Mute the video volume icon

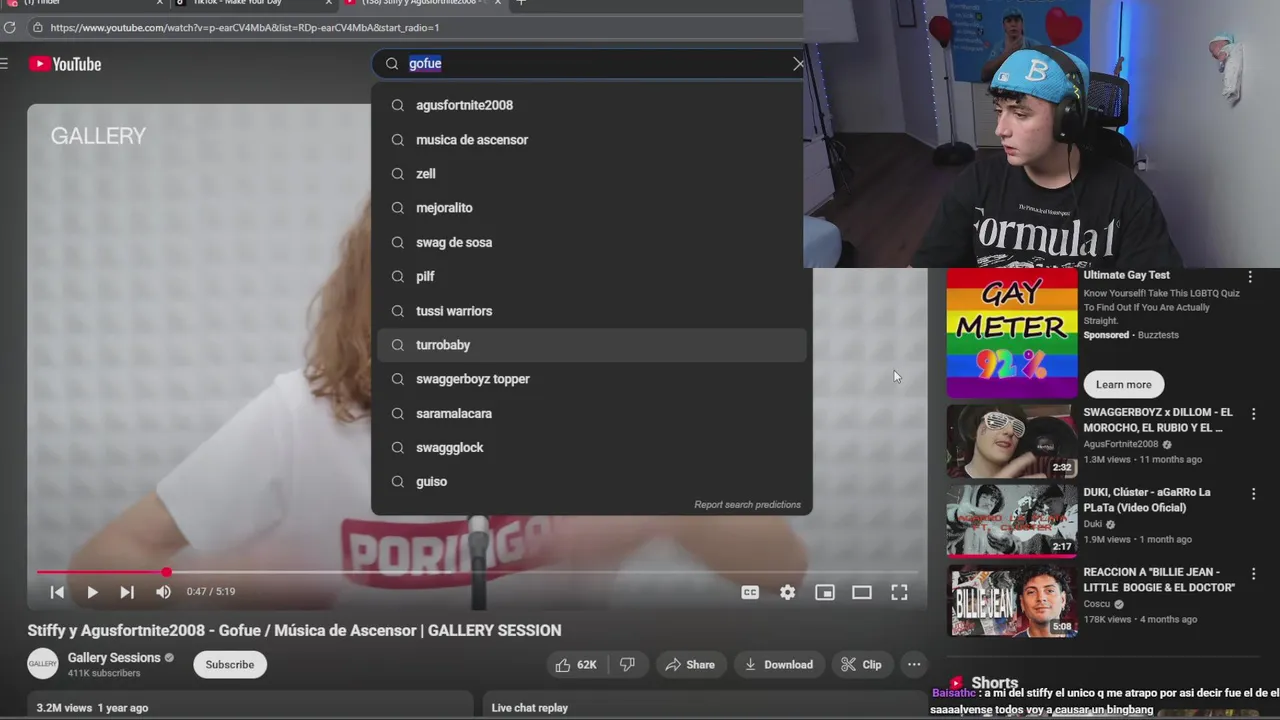[x=163, y=592]
